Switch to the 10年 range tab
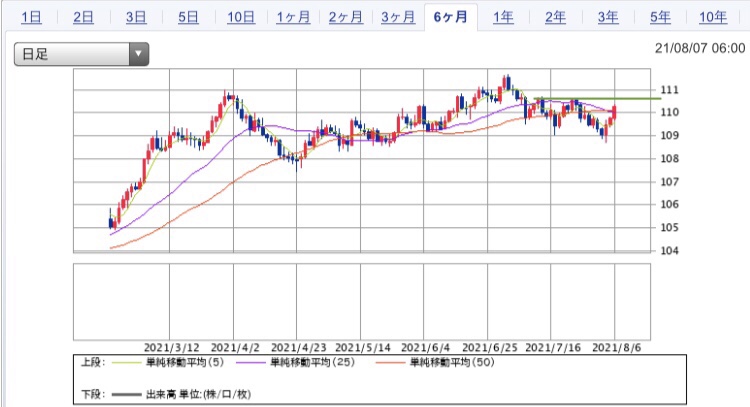Image resolution: width=750 pixels, height=407 pixels. click(713, 18)
